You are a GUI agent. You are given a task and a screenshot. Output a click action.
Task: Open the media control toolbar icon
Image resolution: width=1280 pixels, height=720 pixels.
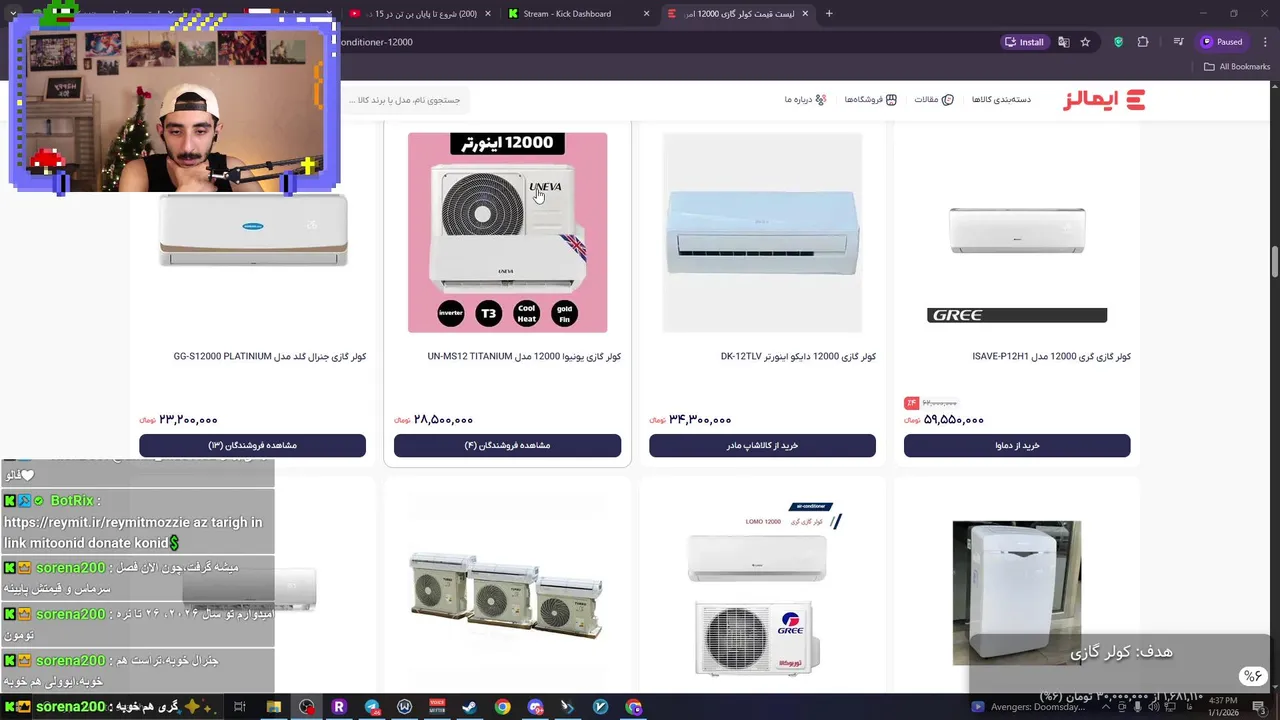point(1178,42)
